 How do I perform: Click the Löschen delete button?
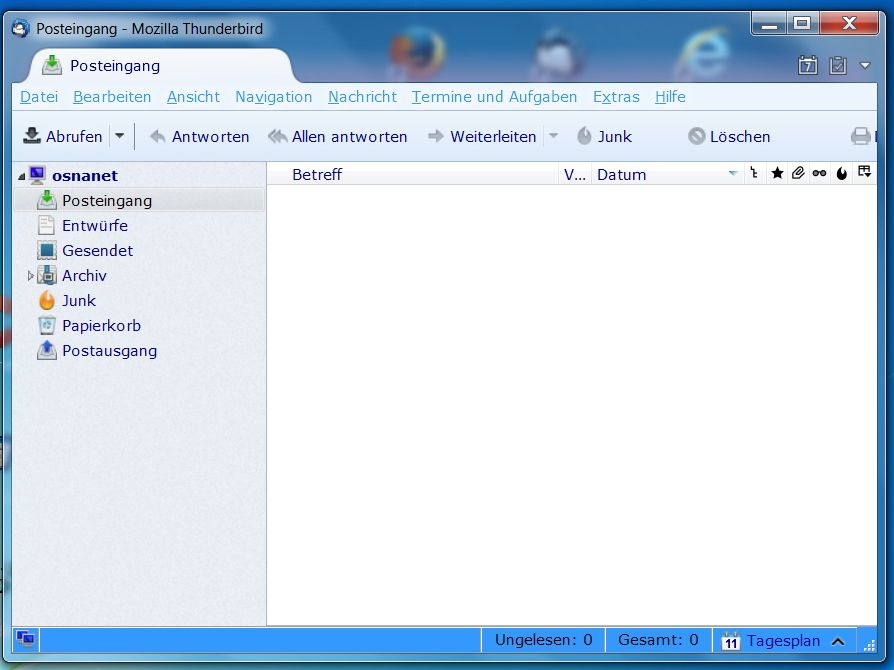[x=729, y=137]
